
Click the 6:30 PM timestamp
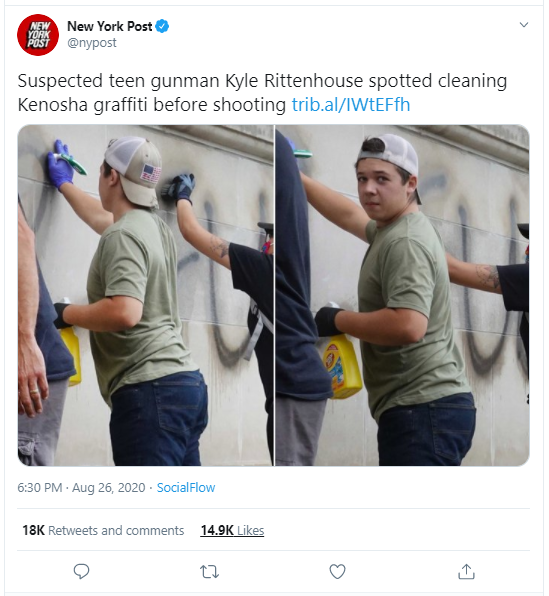click(40, 488)
